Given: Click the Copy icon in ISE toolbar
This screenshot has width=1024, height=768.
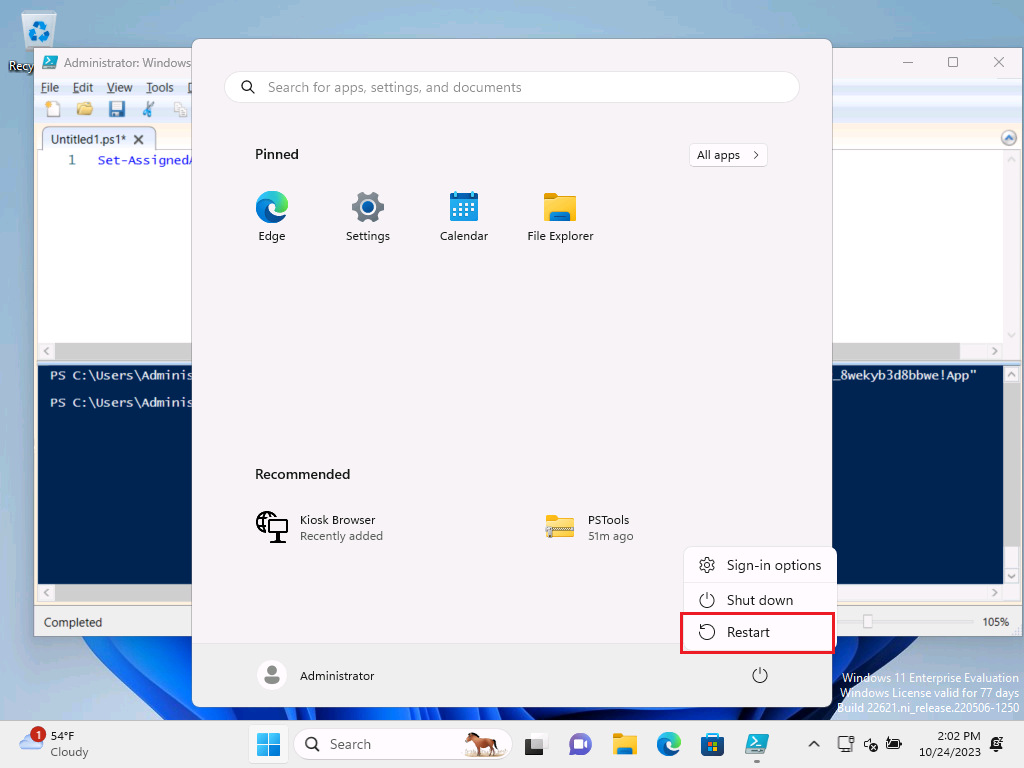Looking at the screenshot, I should click(180, 109).
